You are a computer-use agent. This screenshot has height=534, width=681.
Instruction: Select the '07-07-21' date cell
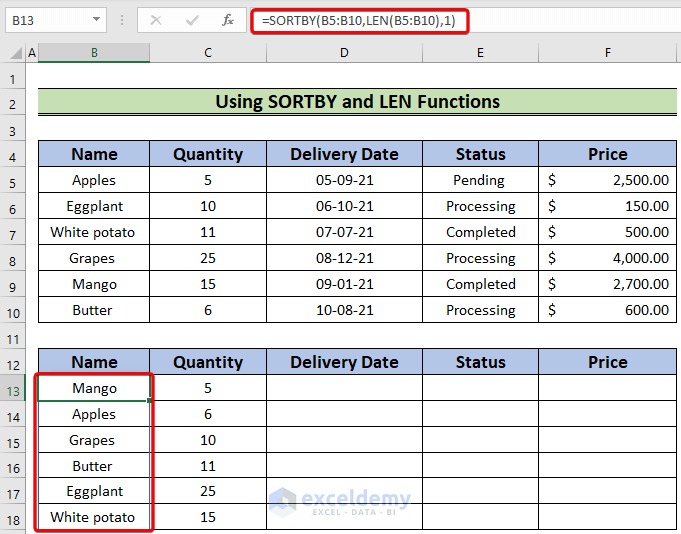[344, 232]
